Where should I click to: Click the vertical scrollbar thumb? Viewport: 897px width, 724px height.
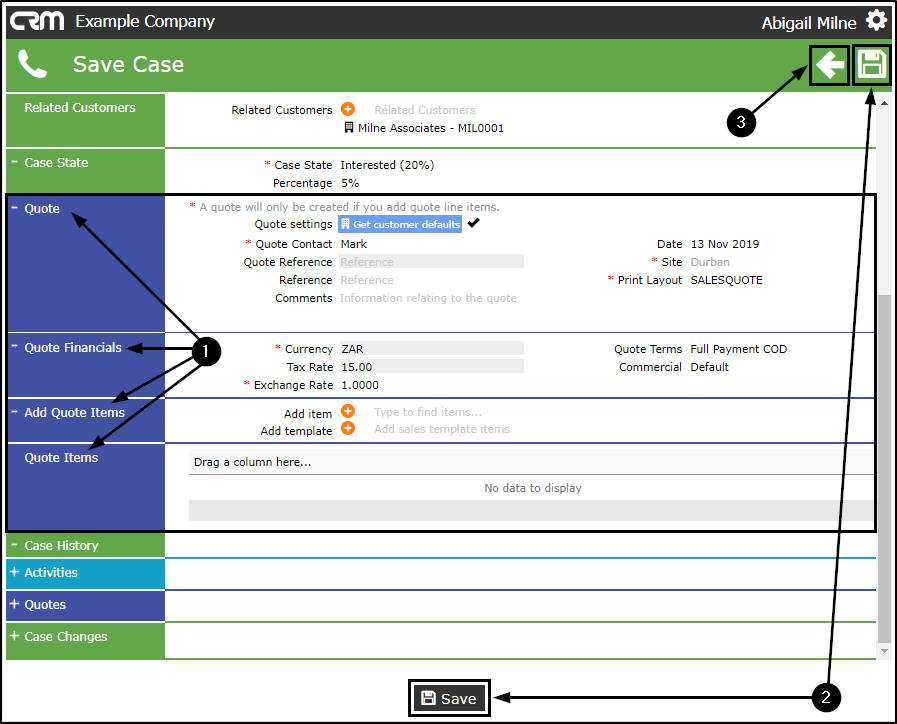(x=884, y=468)
